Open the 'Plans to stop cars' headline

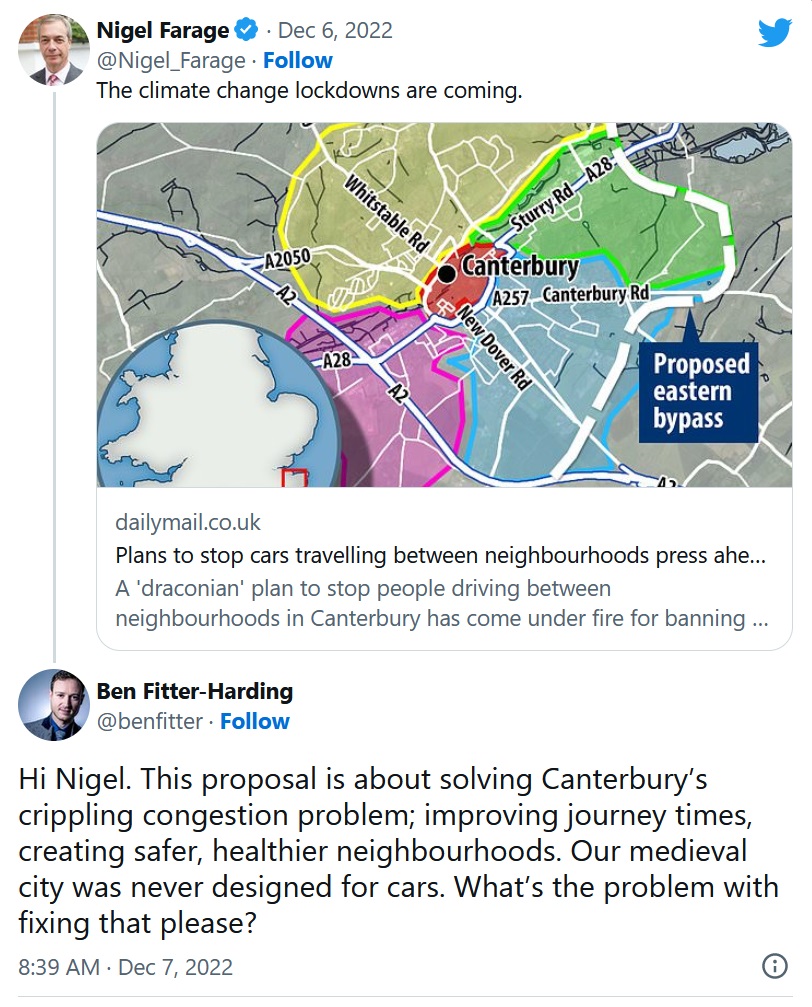[440, 556]
